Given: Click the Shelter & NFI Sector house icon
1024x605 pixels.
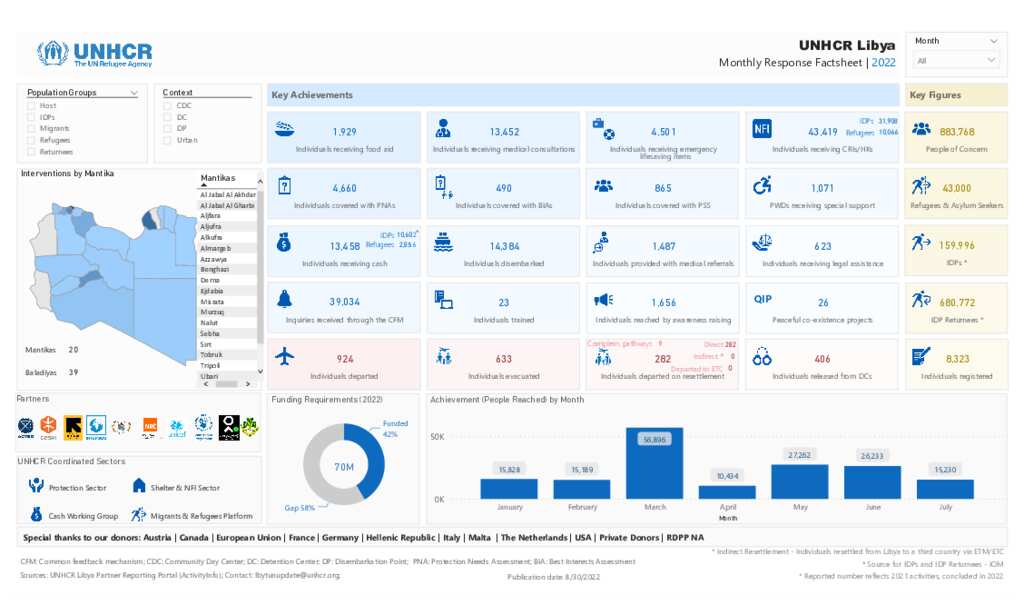Looking at the screenshot, I should (139, 485).
